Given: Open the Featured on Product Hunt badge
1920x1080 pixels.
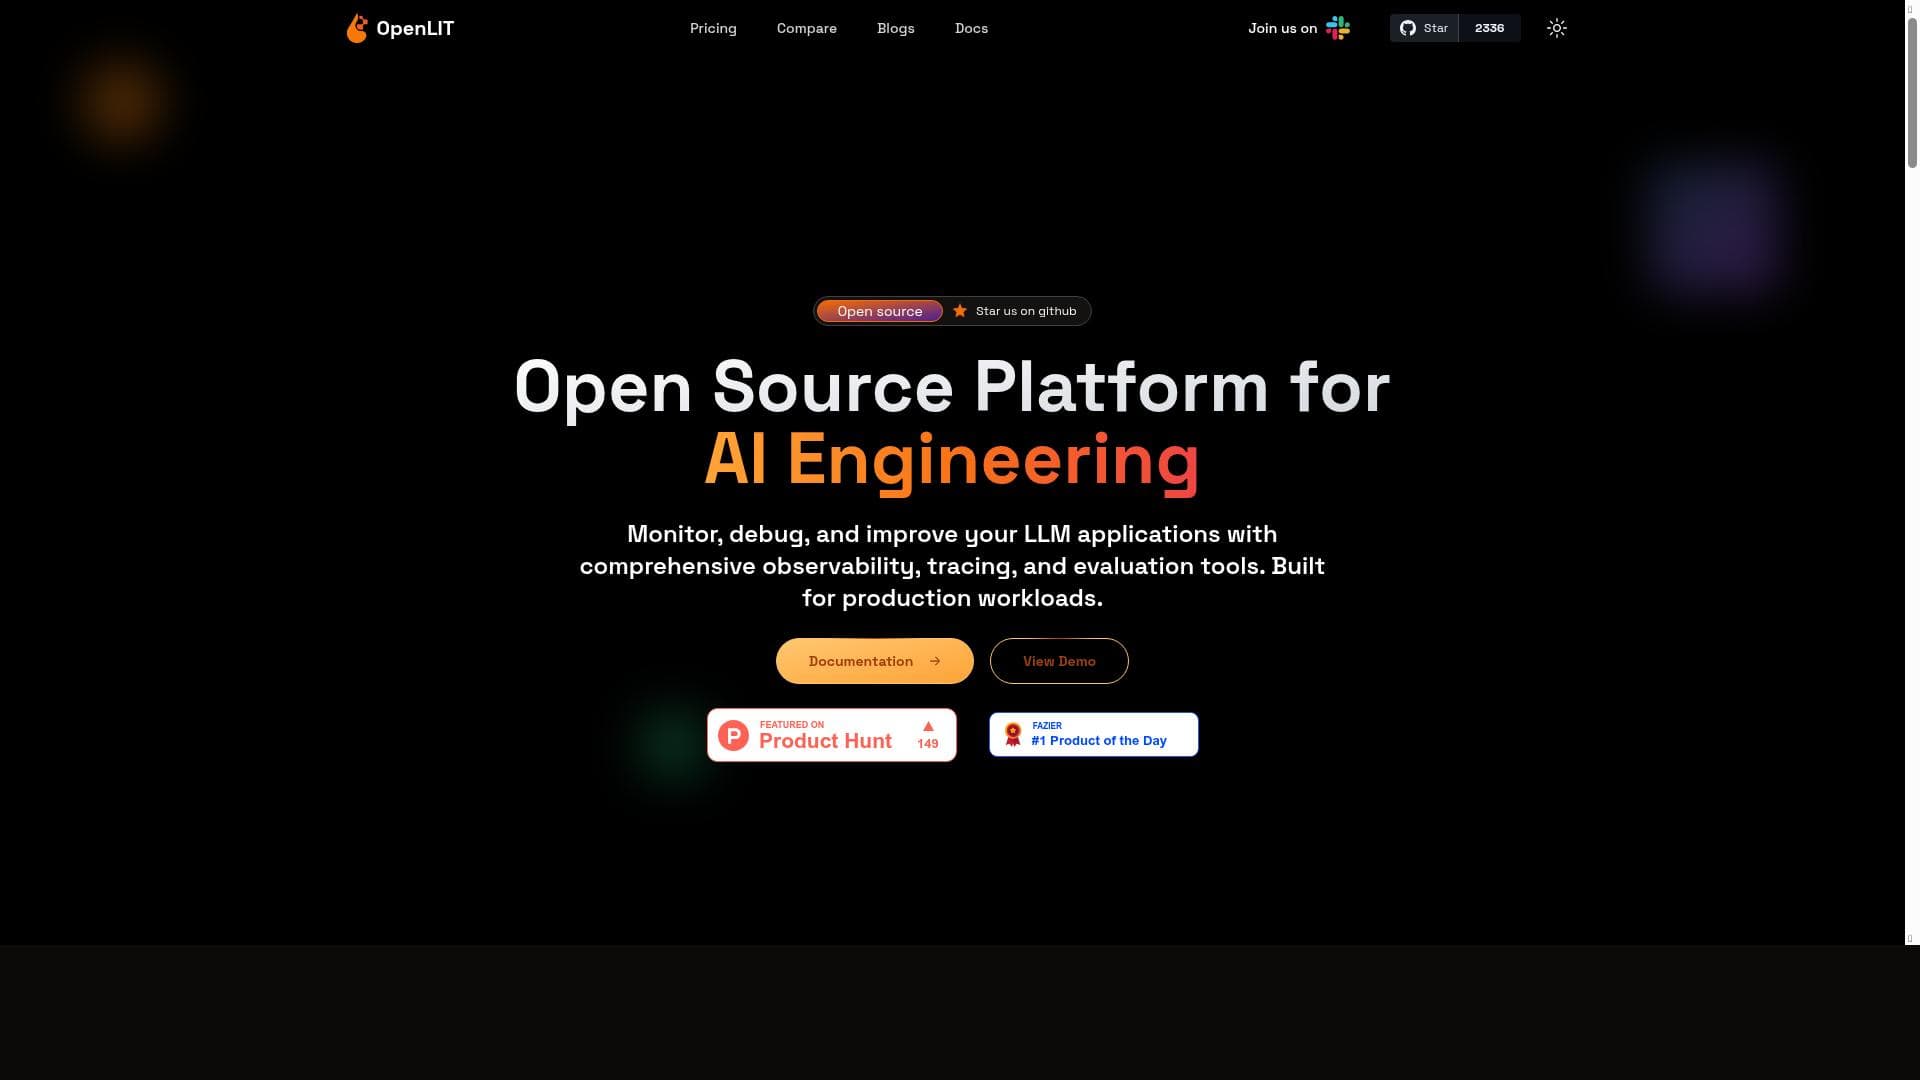Looking at the screenshot, I should click(x=832, y=735).
